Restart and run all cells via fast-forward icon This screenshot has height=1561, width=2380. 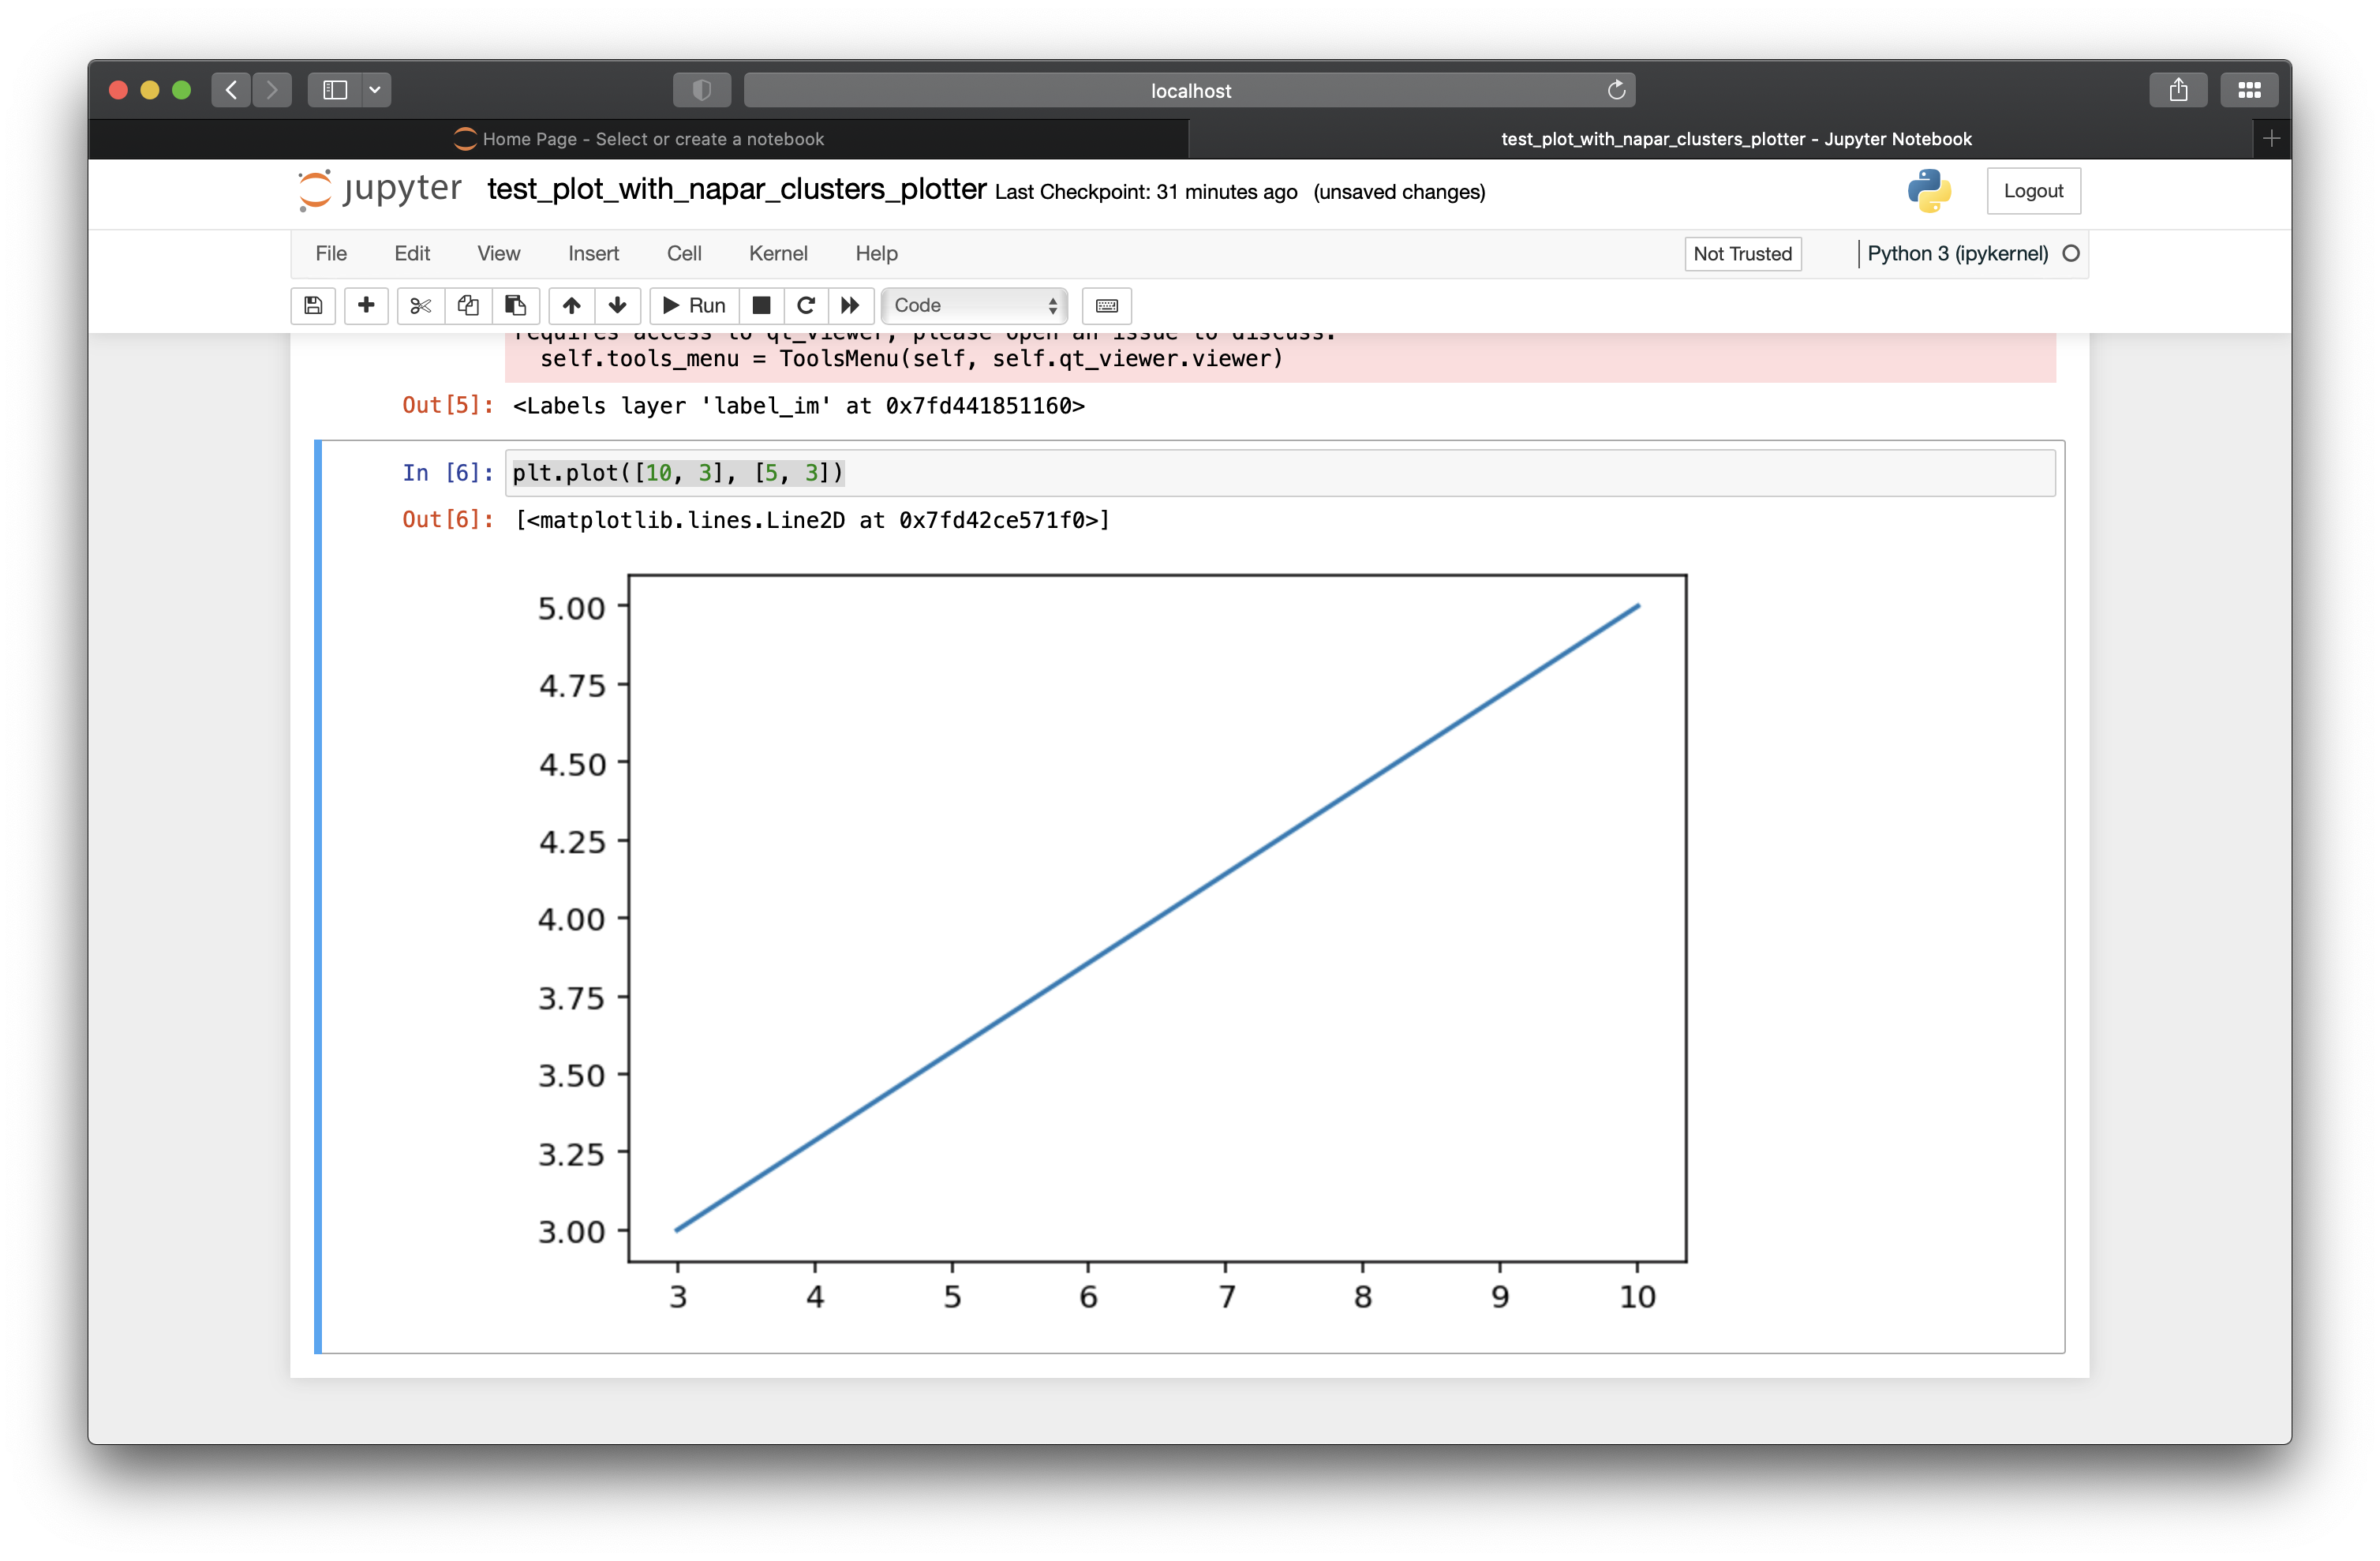point(850,306)
